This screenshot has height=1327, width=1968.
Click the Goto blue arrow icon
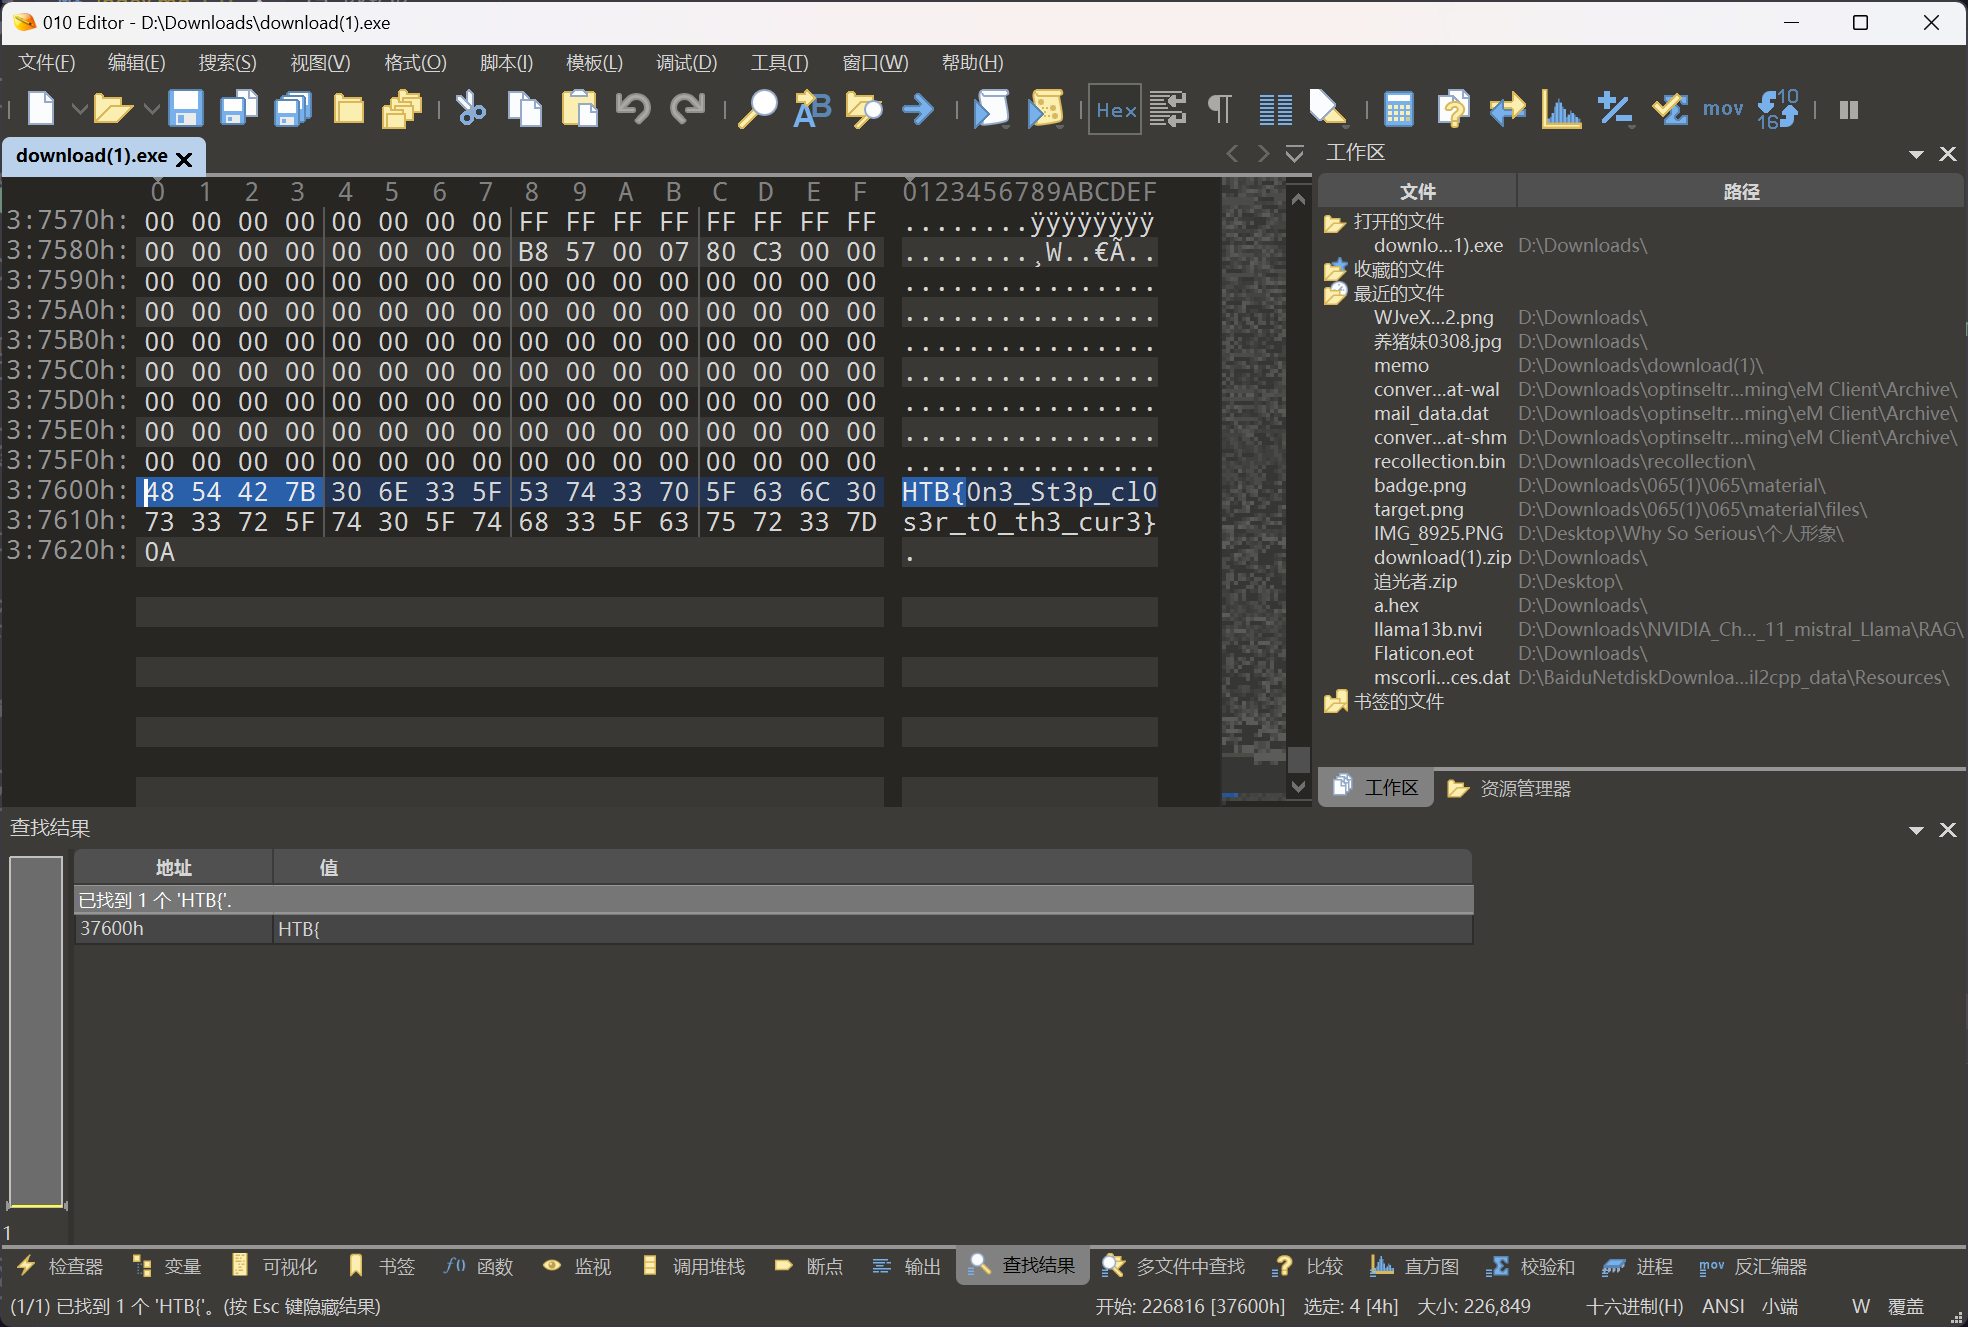click(x=918, y=109)
